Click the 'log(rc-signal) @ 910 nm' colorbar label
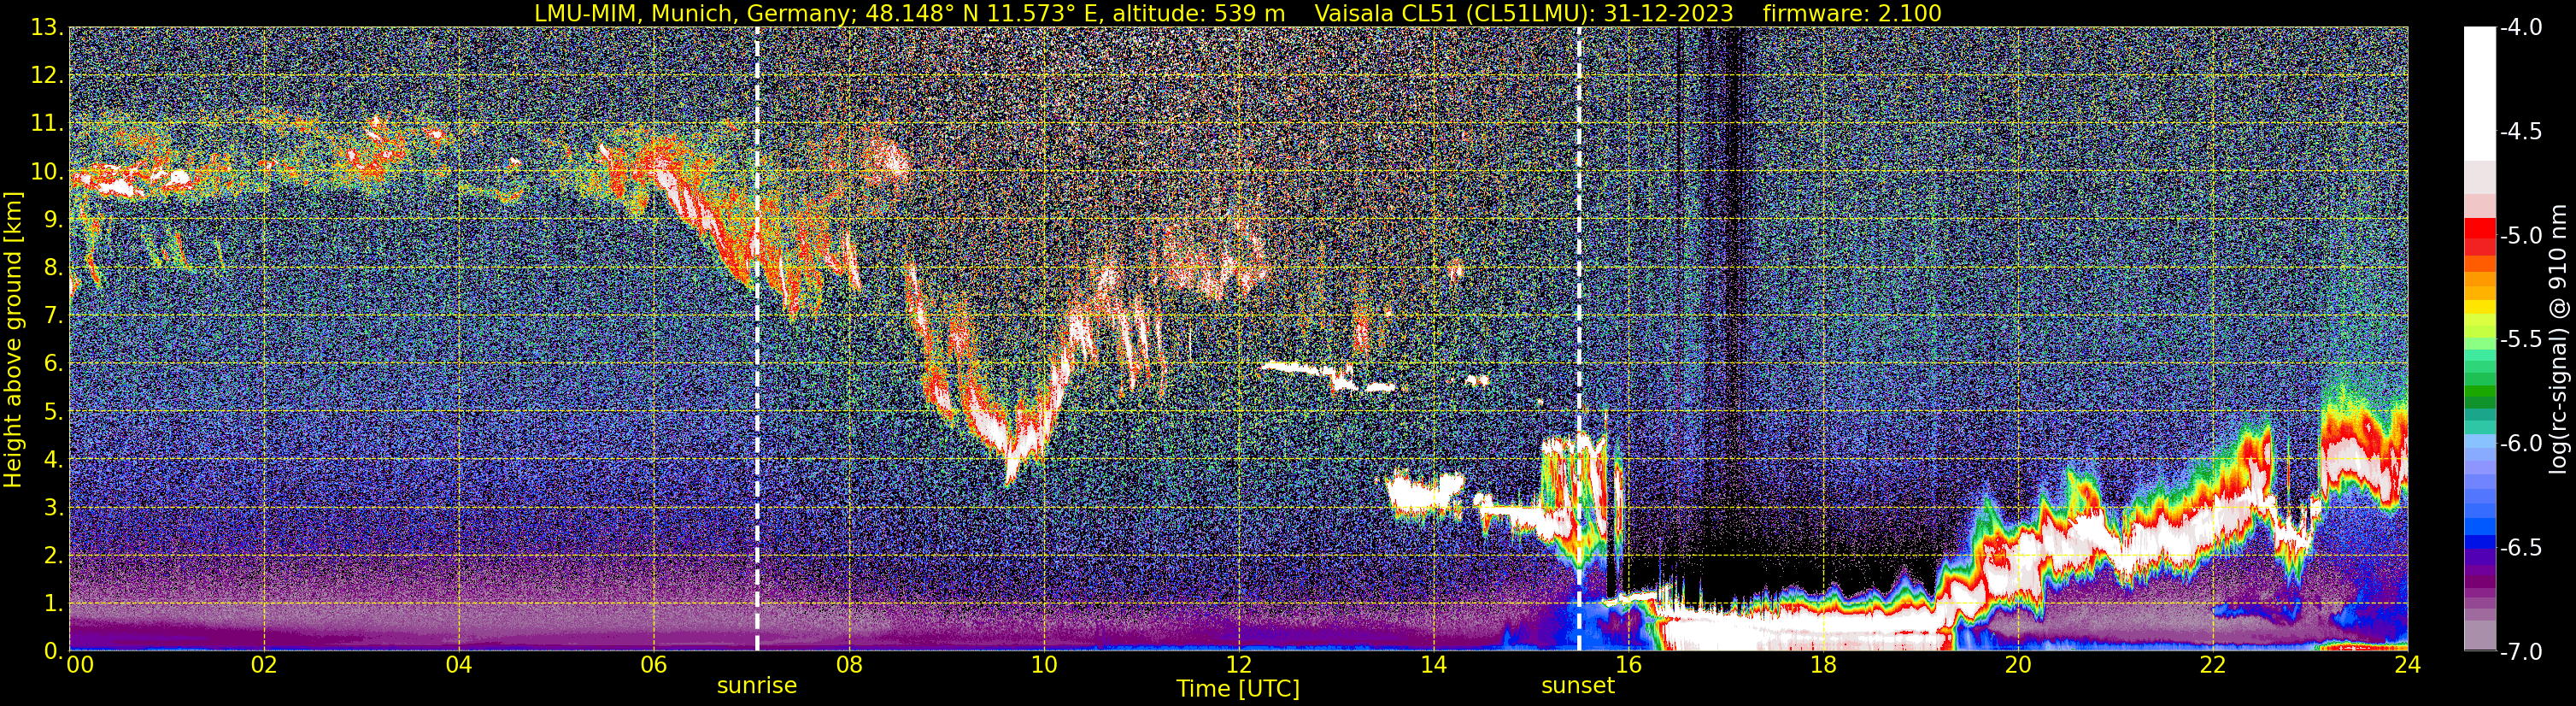The width and height of the screenshot is (2576, 706). click(2558, 339)
